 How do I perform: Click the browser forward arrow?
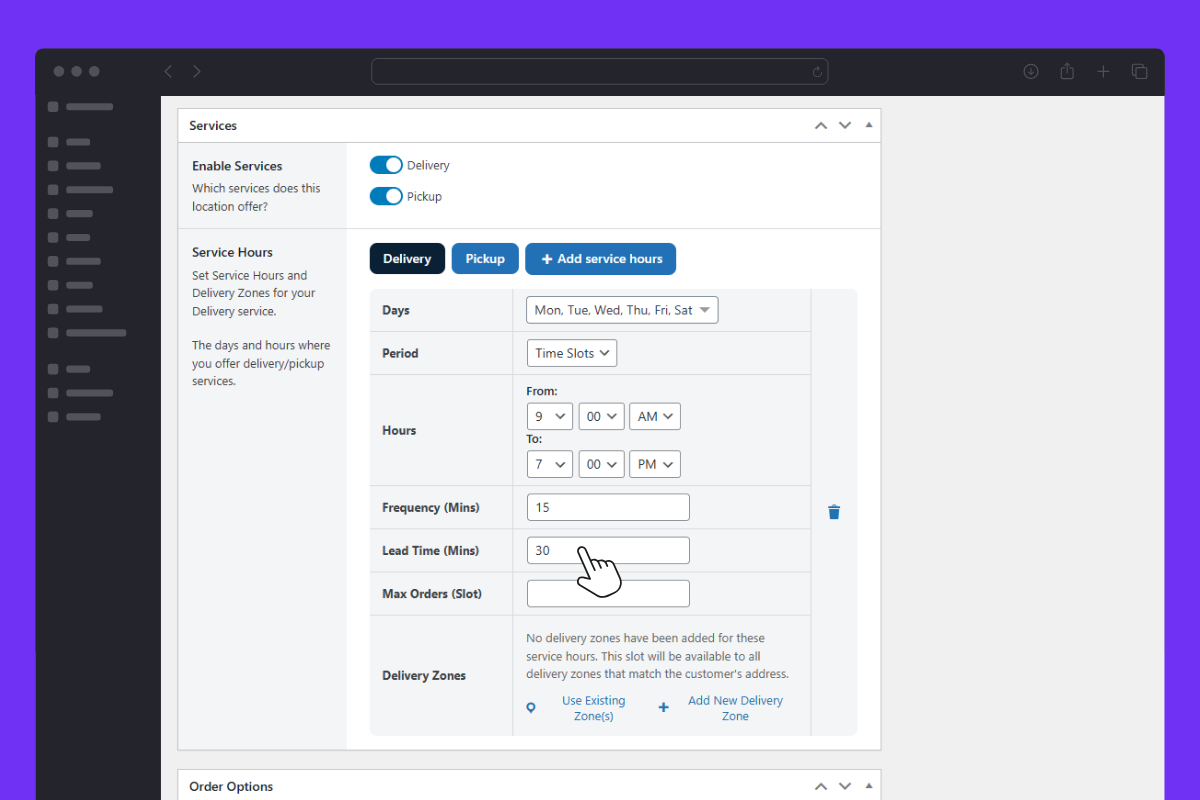click(197, 71)
